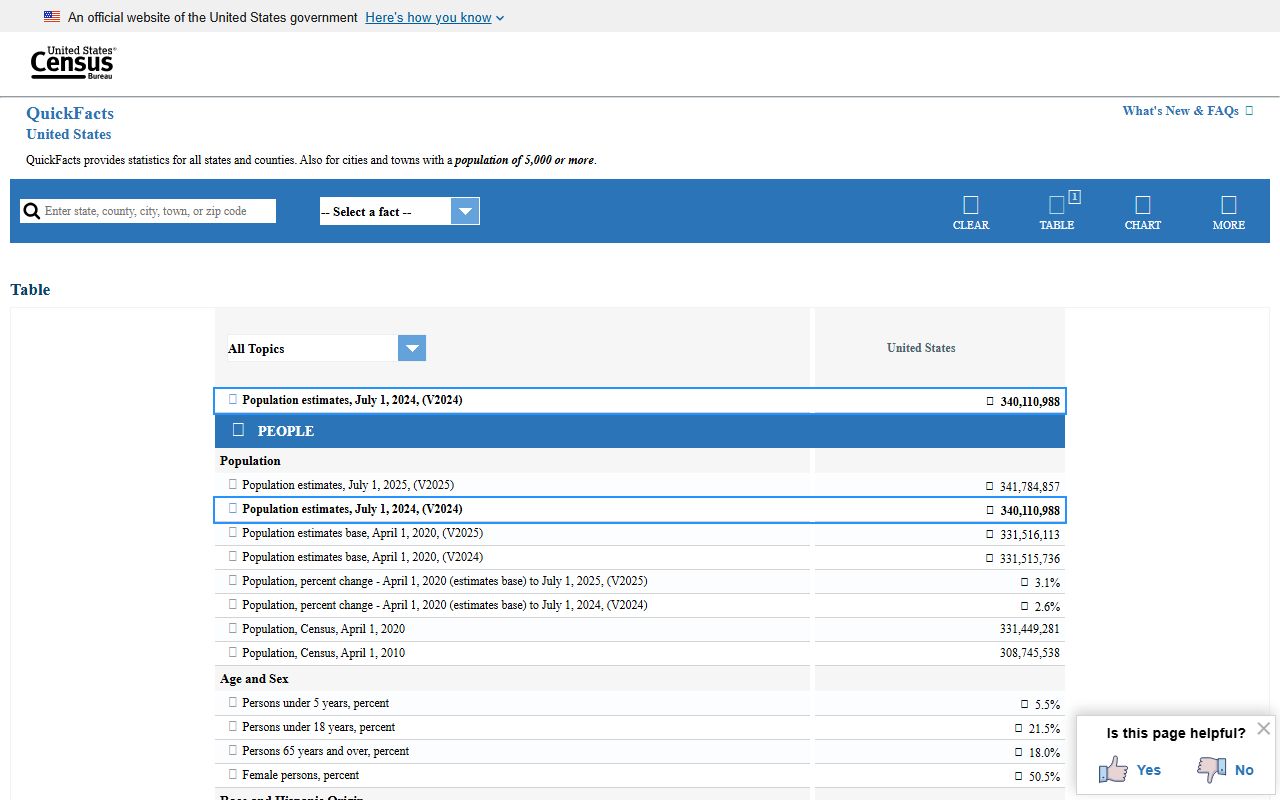The image size is (1280, 800).
Task: Click info icon for percent change to July 1, 2025
Action: [233, 580]
